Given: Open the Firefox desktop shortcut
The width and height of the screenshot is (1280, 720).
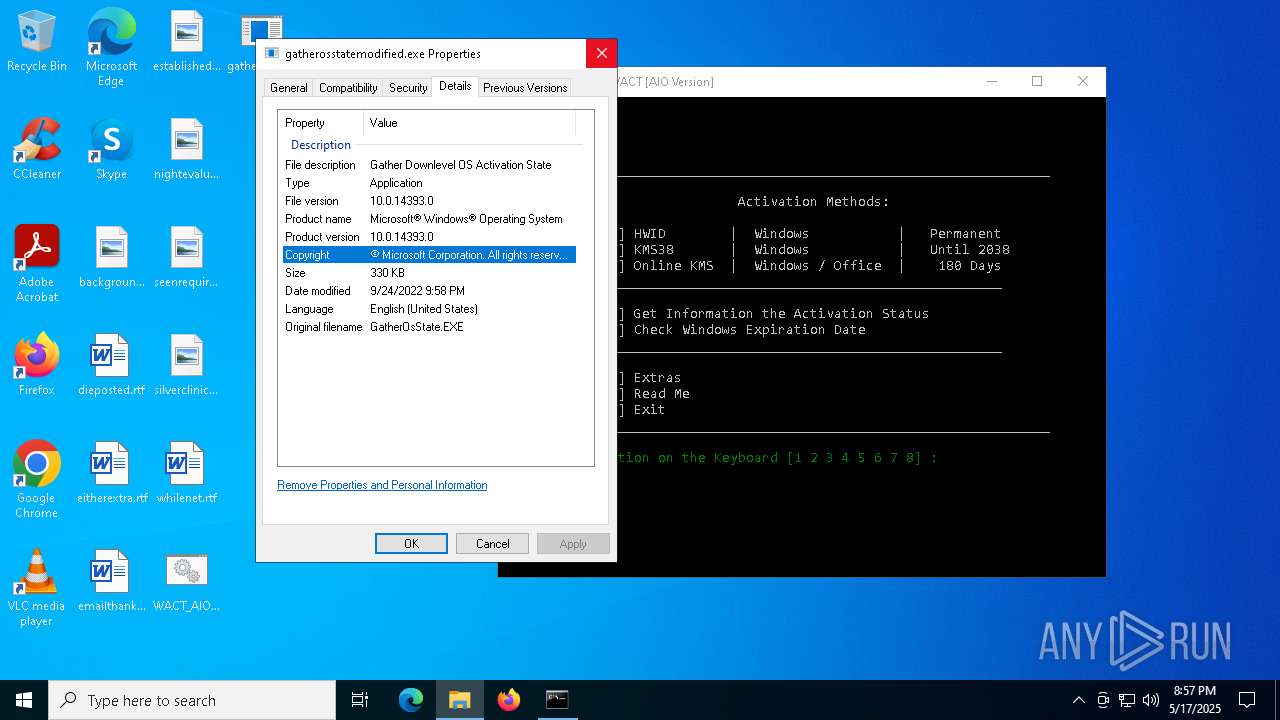Looking at the screenshot, I should point(37,366).
